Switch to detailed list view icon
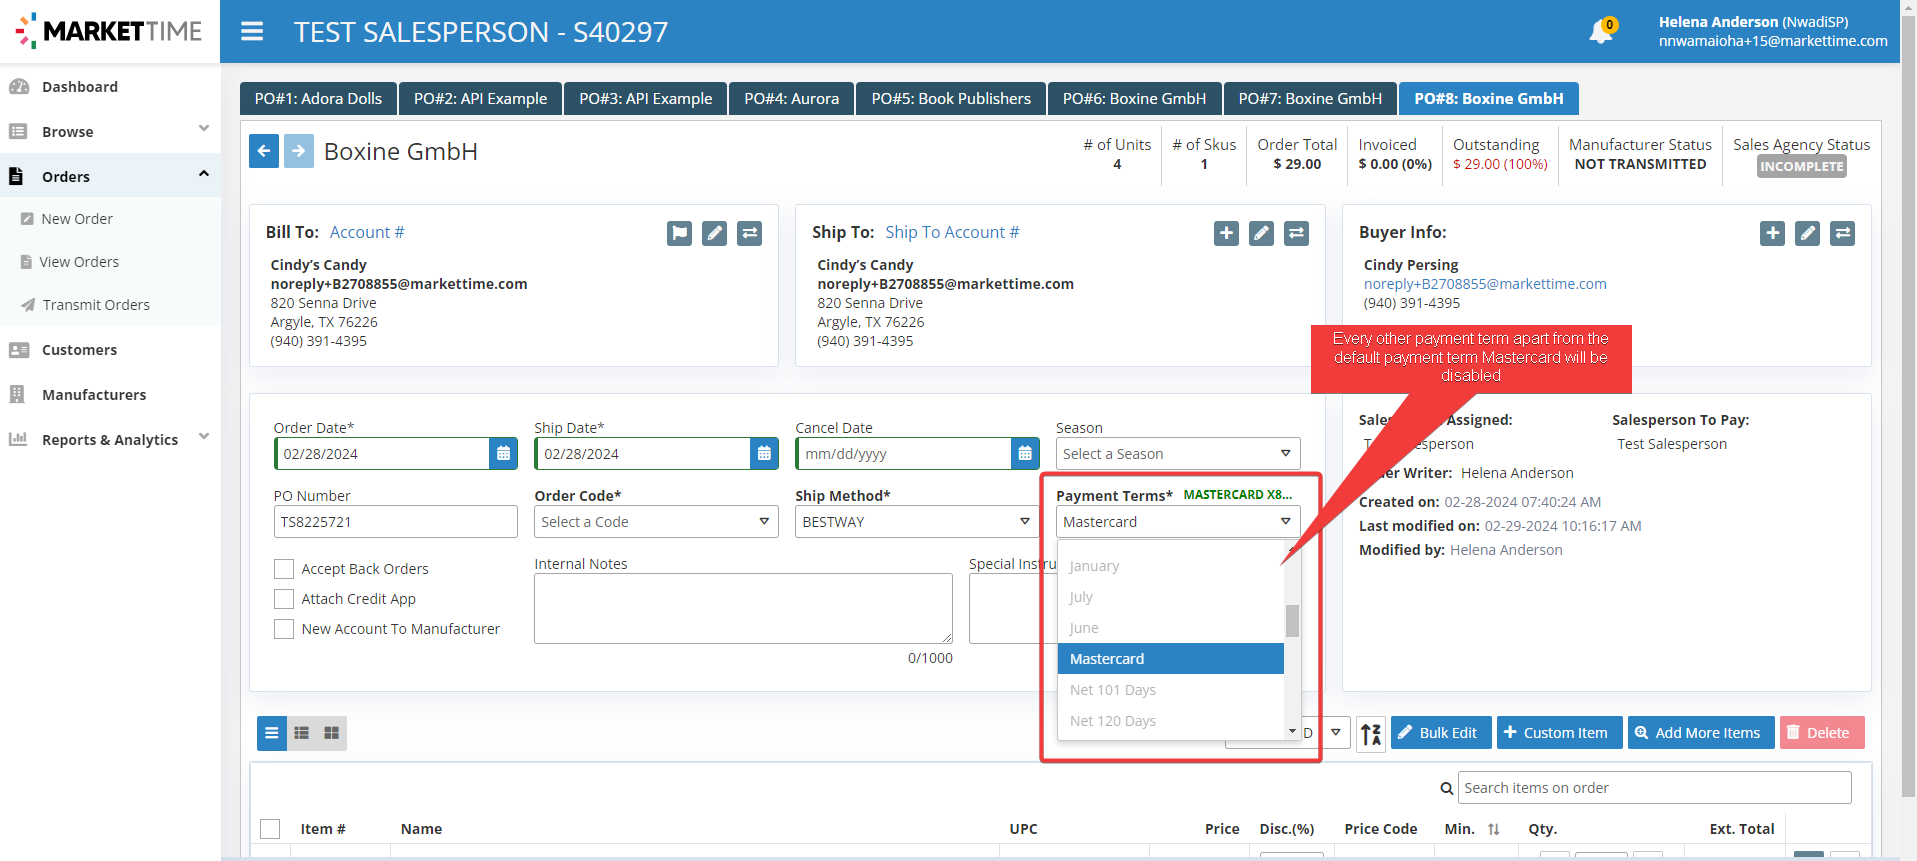The height and width of the screenshot is (861, 1917). pos(302,733)
